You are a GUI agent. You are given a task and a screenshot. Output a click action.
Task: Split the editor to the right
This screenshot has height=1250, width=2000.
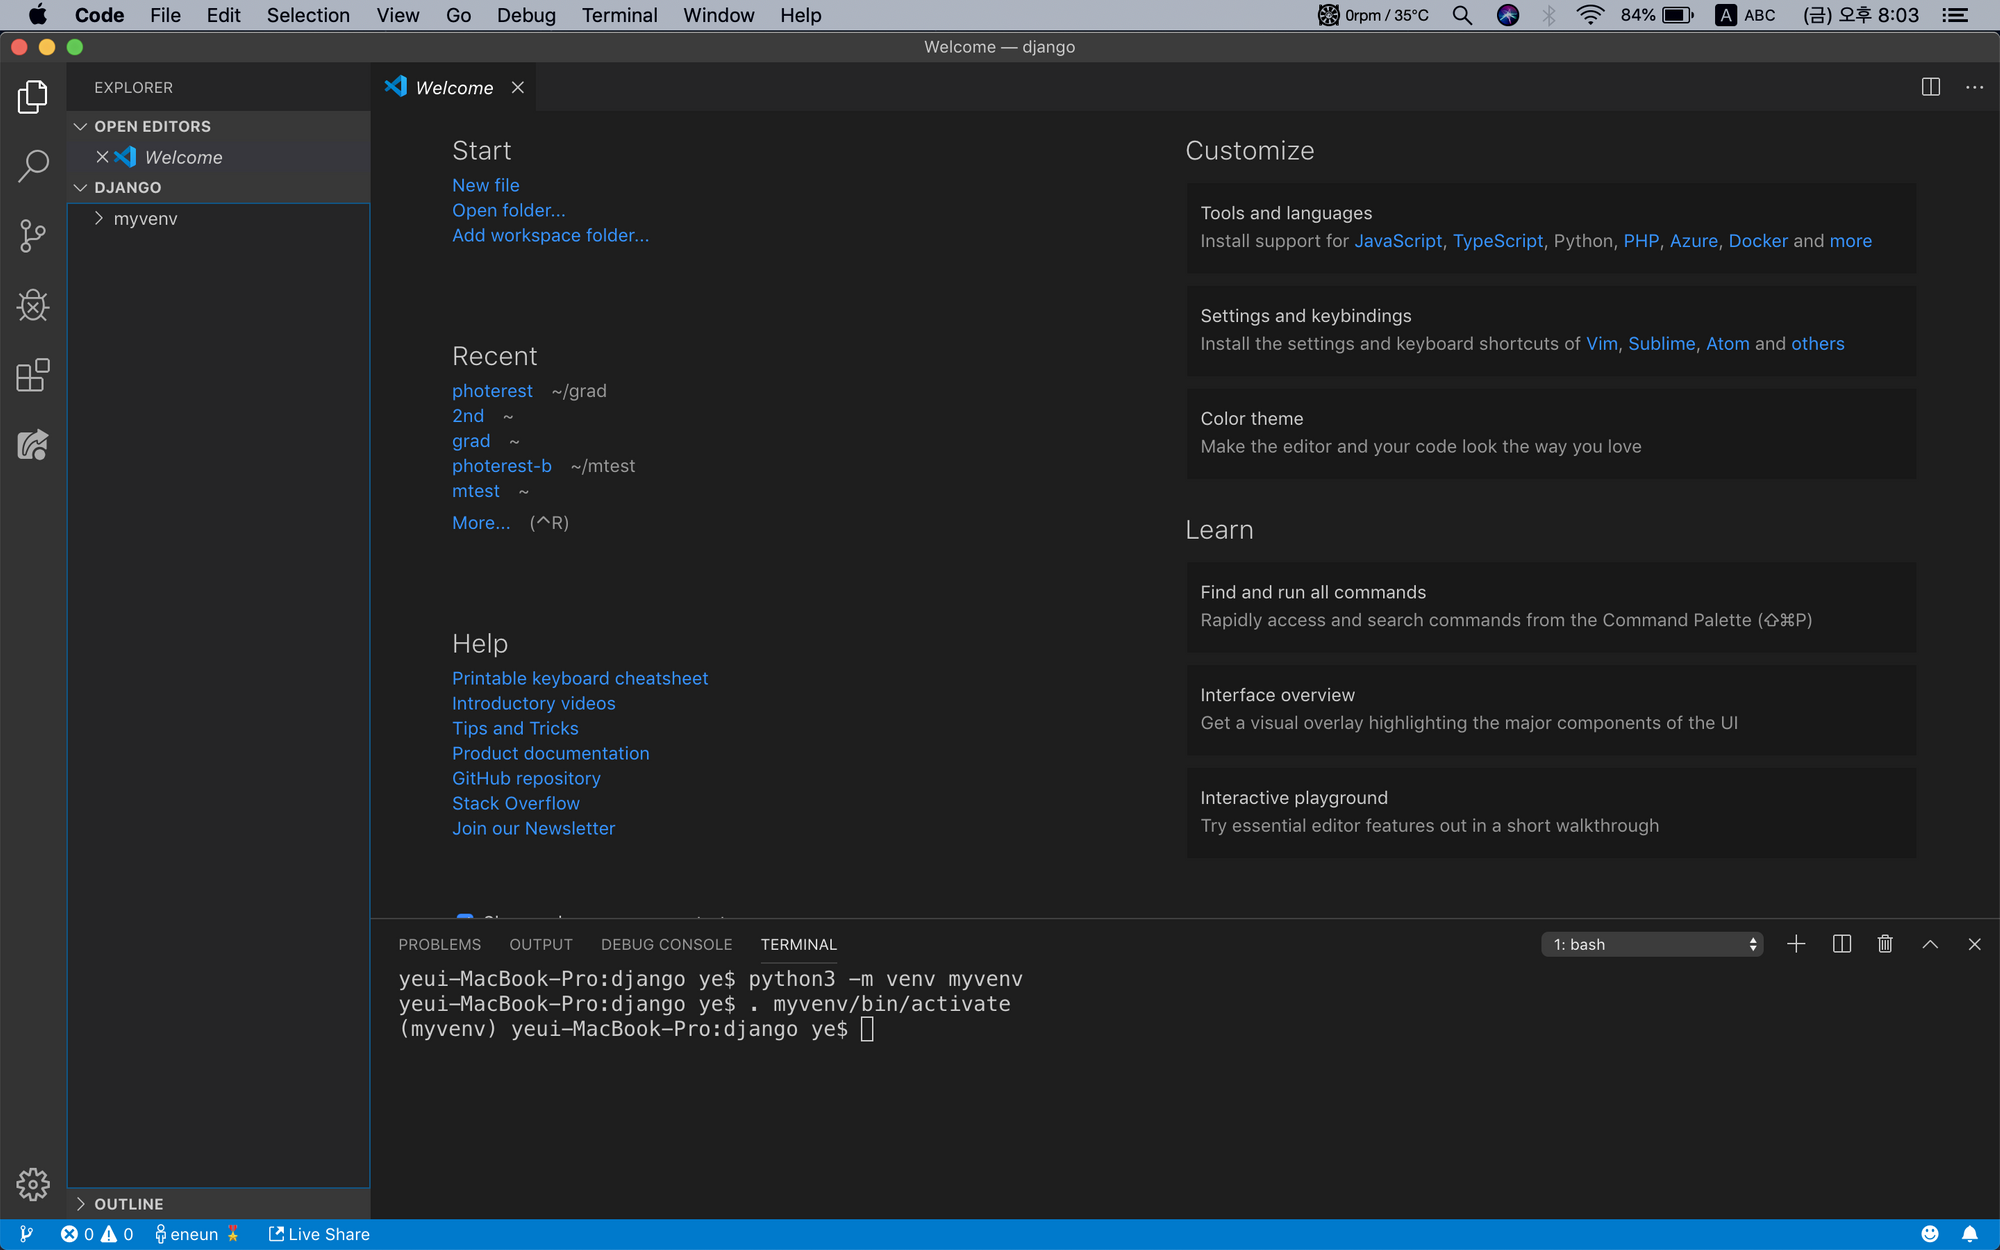(x=1930, y=87)
